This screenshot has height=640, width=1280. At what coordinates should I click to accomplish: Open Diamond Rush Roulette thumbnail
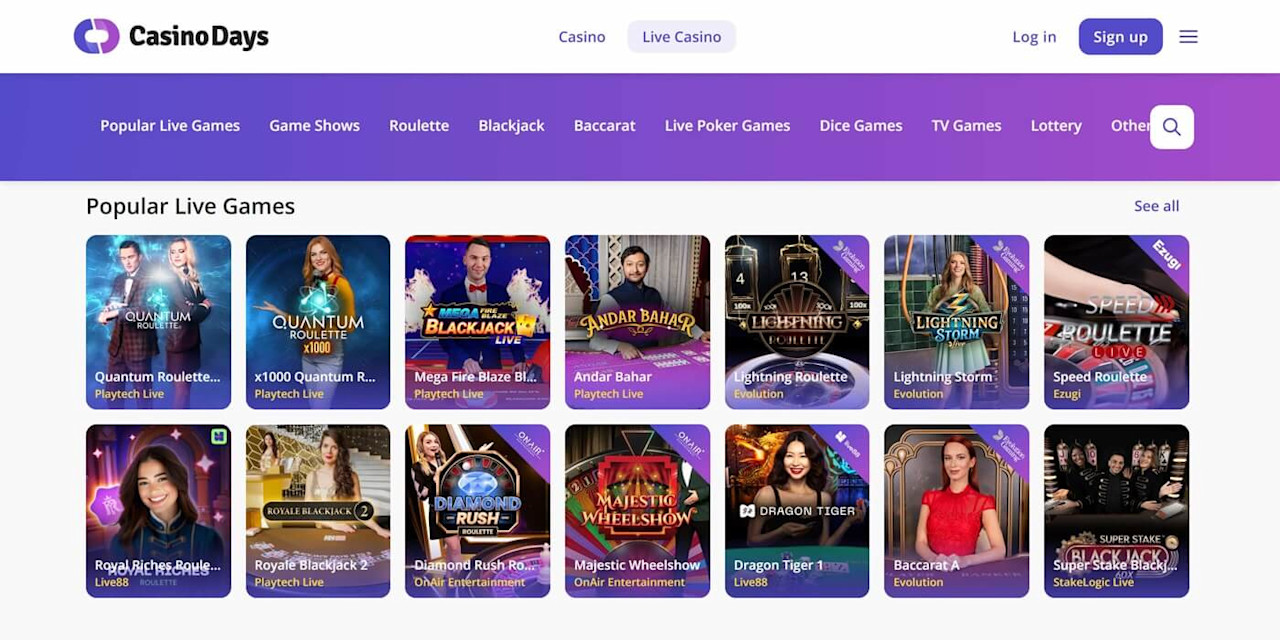(477, 511)
